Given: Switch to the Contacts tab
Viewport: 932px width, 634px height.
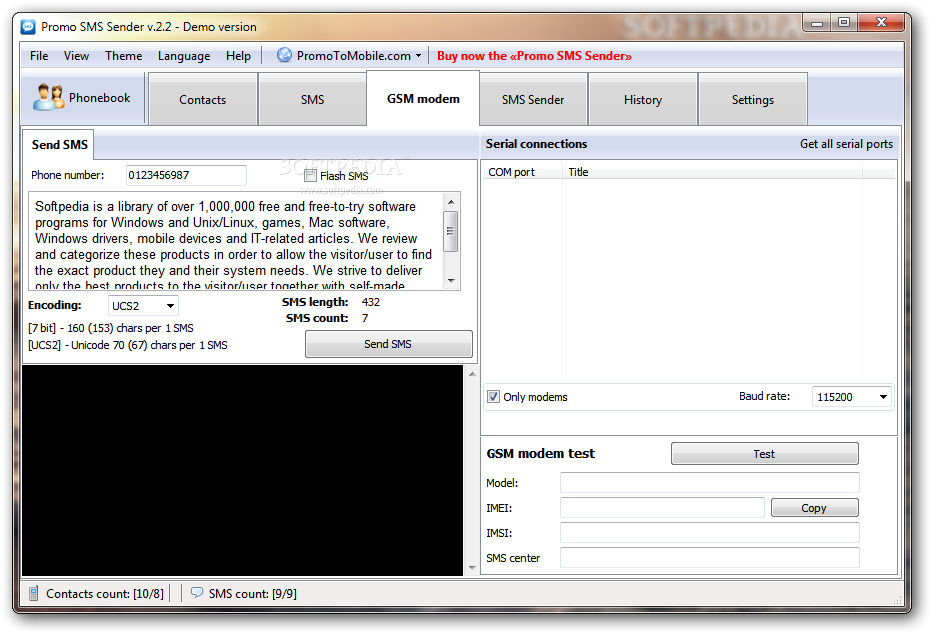Looking at the screenshot, I should coord(203,99).
